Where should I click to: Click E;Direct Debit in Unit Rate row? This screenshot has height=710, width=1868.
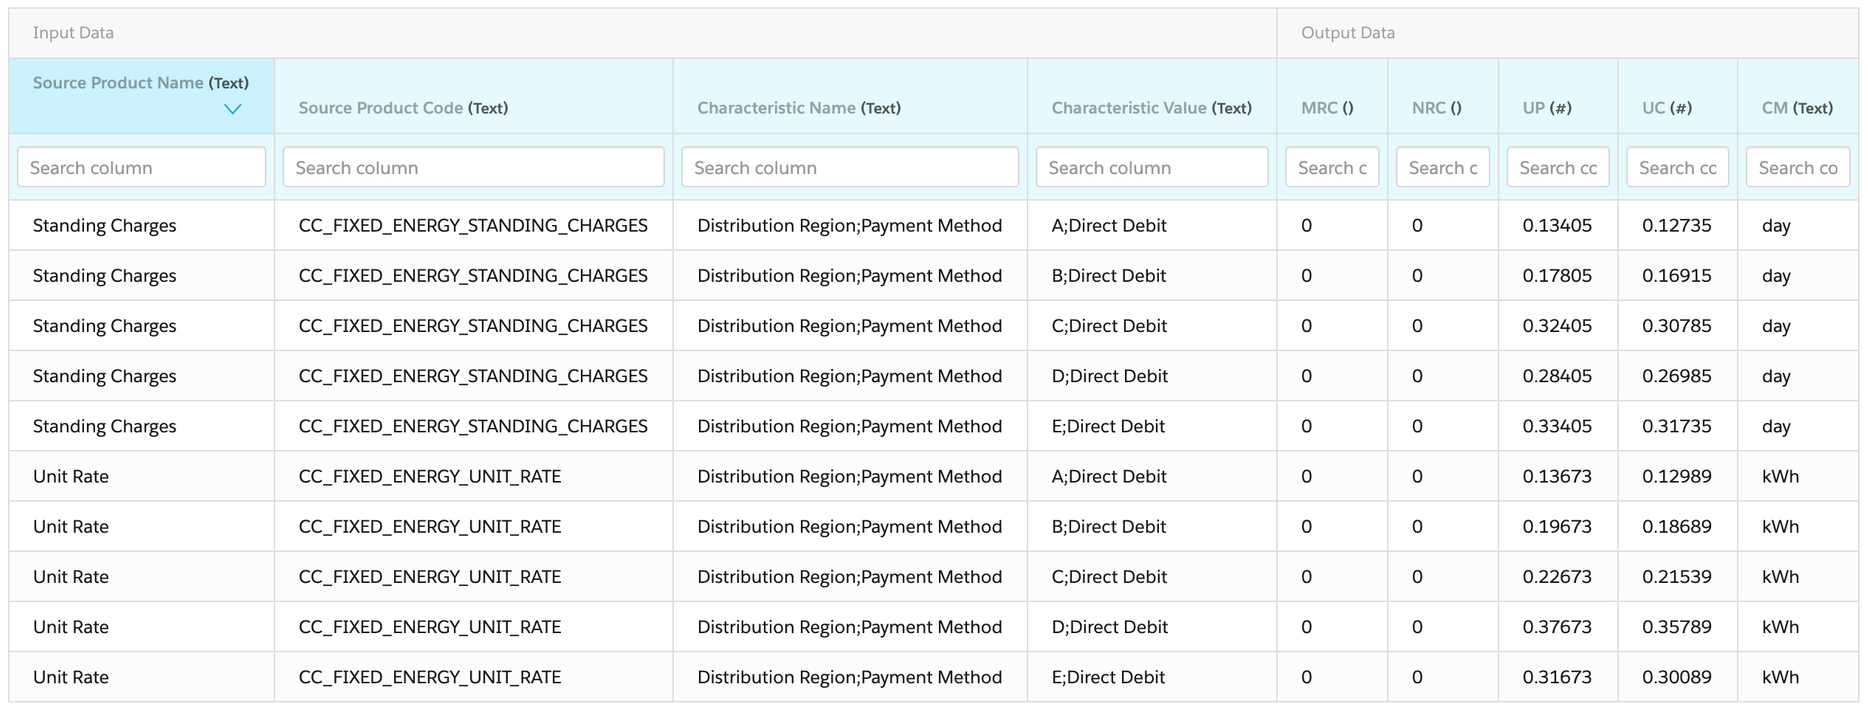pyautogui.click(x=1108, y=677)
